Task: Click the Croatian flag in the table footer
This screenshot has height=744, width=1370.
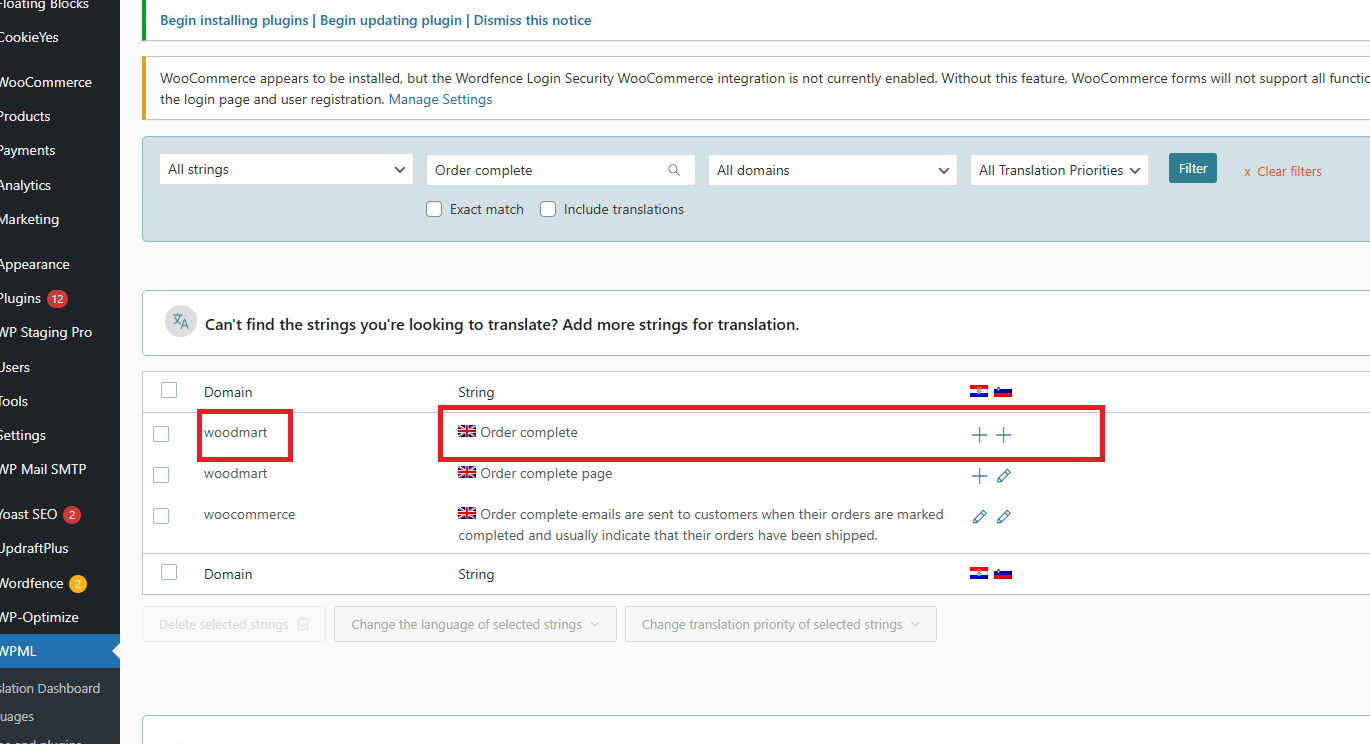Action: pyautogui.click(x=979, y=573)
